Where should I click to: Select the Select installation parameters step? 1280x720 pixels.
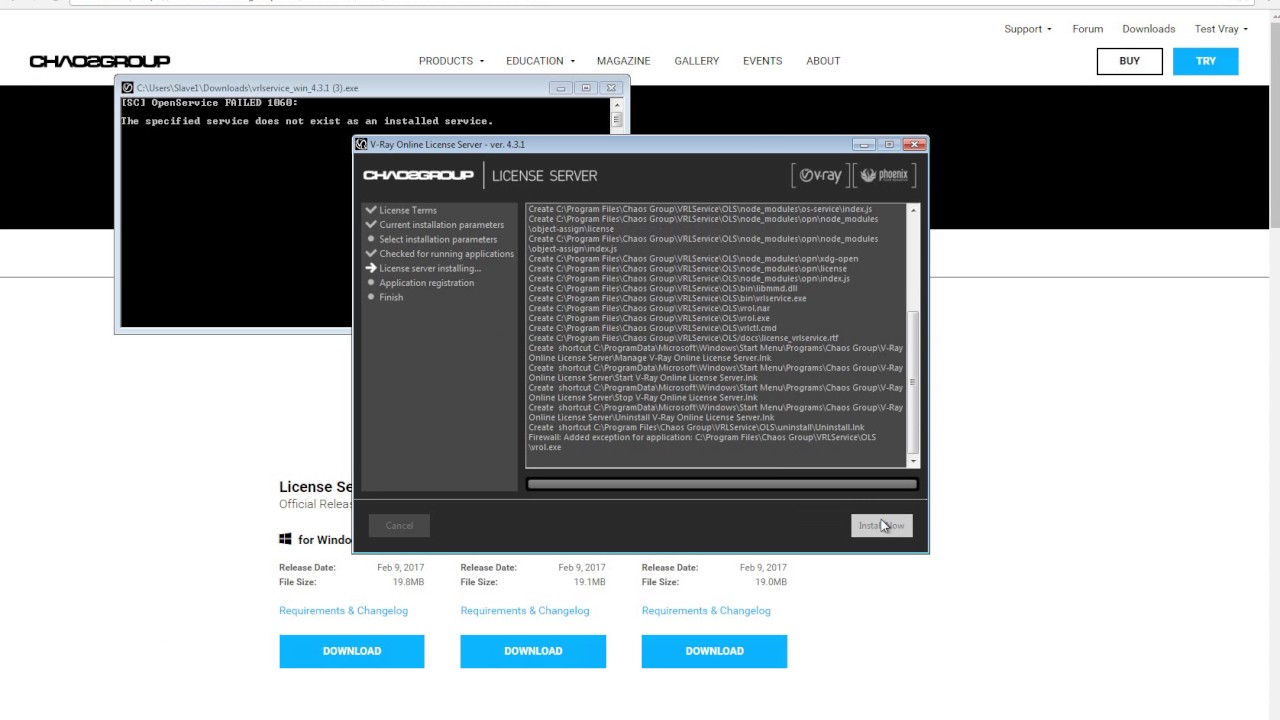coord(437,239)
